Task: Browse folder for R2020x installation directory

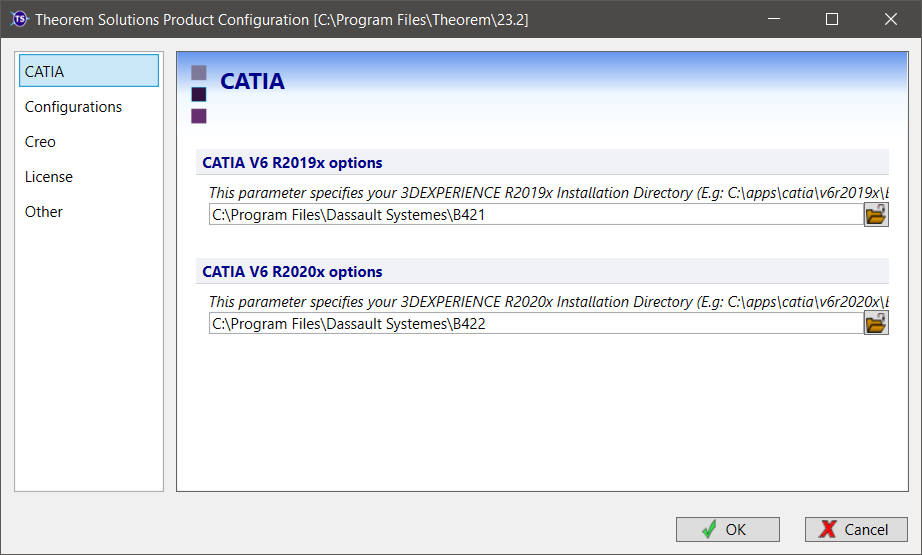Action: click(x=876, y=323)
